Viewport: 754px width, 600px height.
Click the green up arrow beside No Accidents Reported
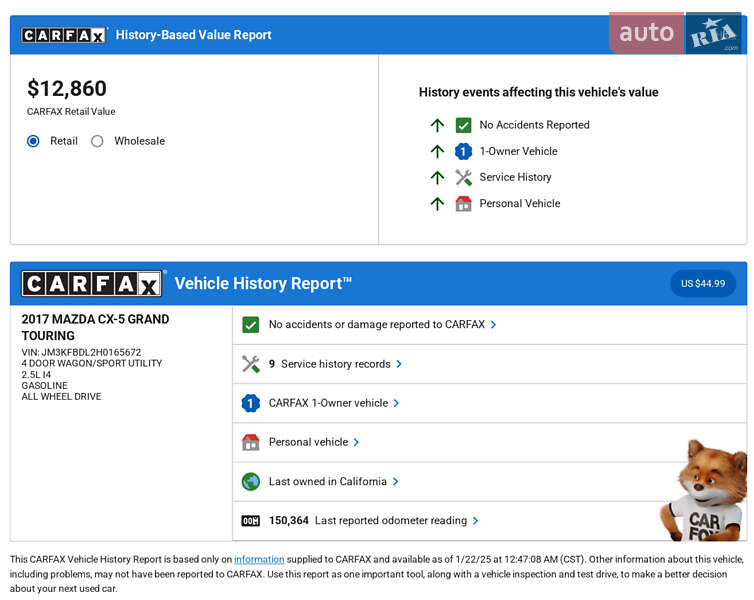click(437, 125)
